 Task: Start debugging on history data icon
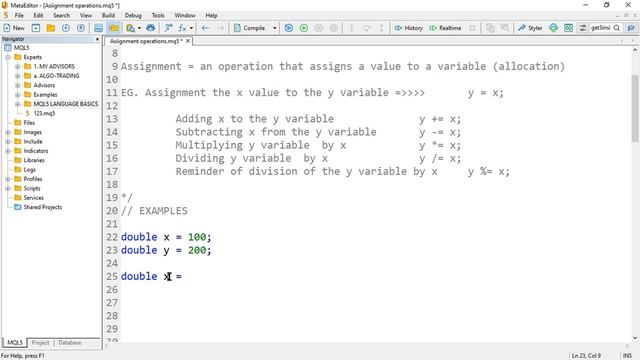[289, 28]
